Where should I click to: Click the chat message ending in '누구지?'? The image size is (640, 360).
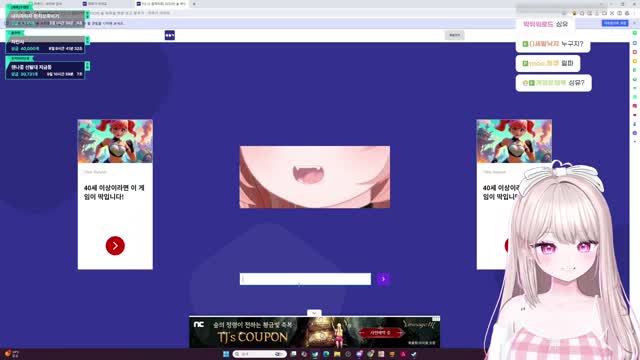tap(553, 44)
